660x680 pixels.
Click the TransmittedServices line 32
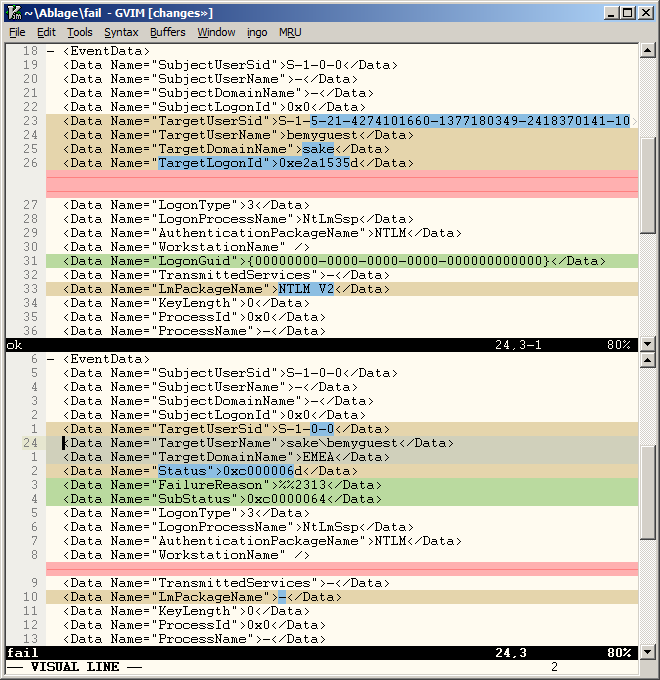(x=342, y=275)
